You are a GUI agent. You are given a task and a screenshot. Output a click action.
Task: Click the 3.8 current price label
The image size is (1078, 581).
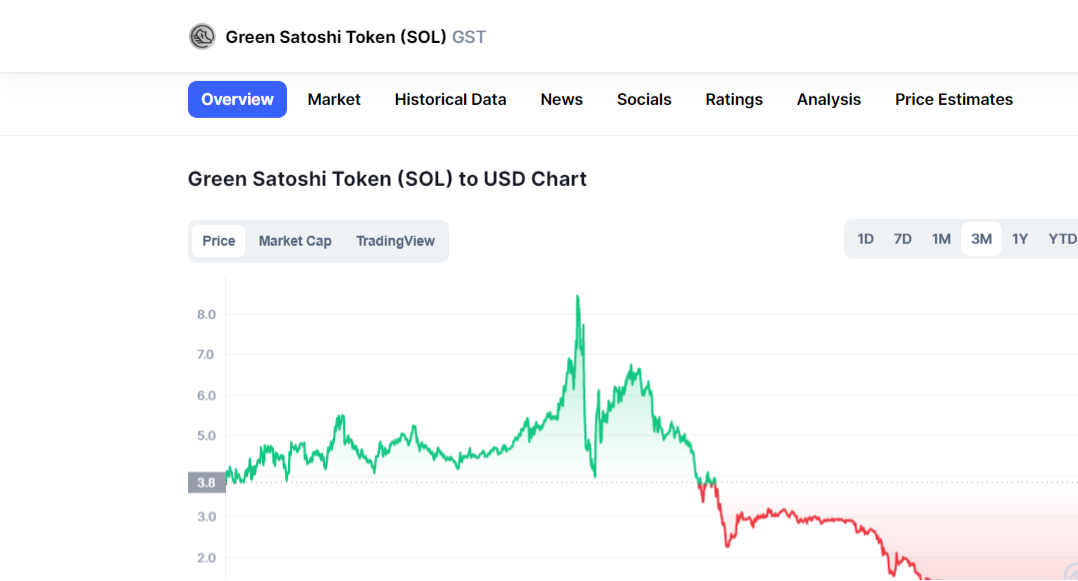pos(206,483)
